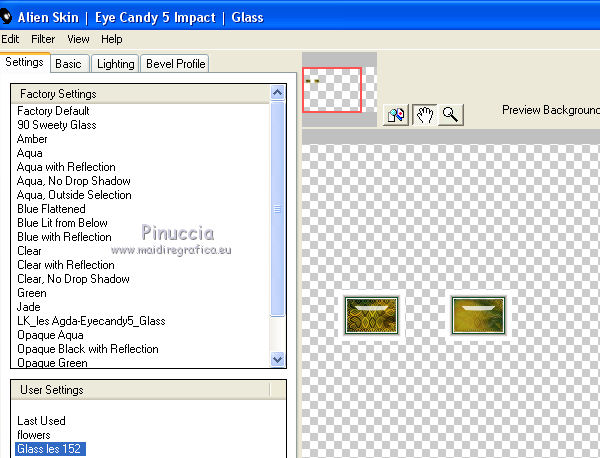Screen dimensions: 600x458
Task: Select the Aqua preset
Action: (x=30, y=153)
